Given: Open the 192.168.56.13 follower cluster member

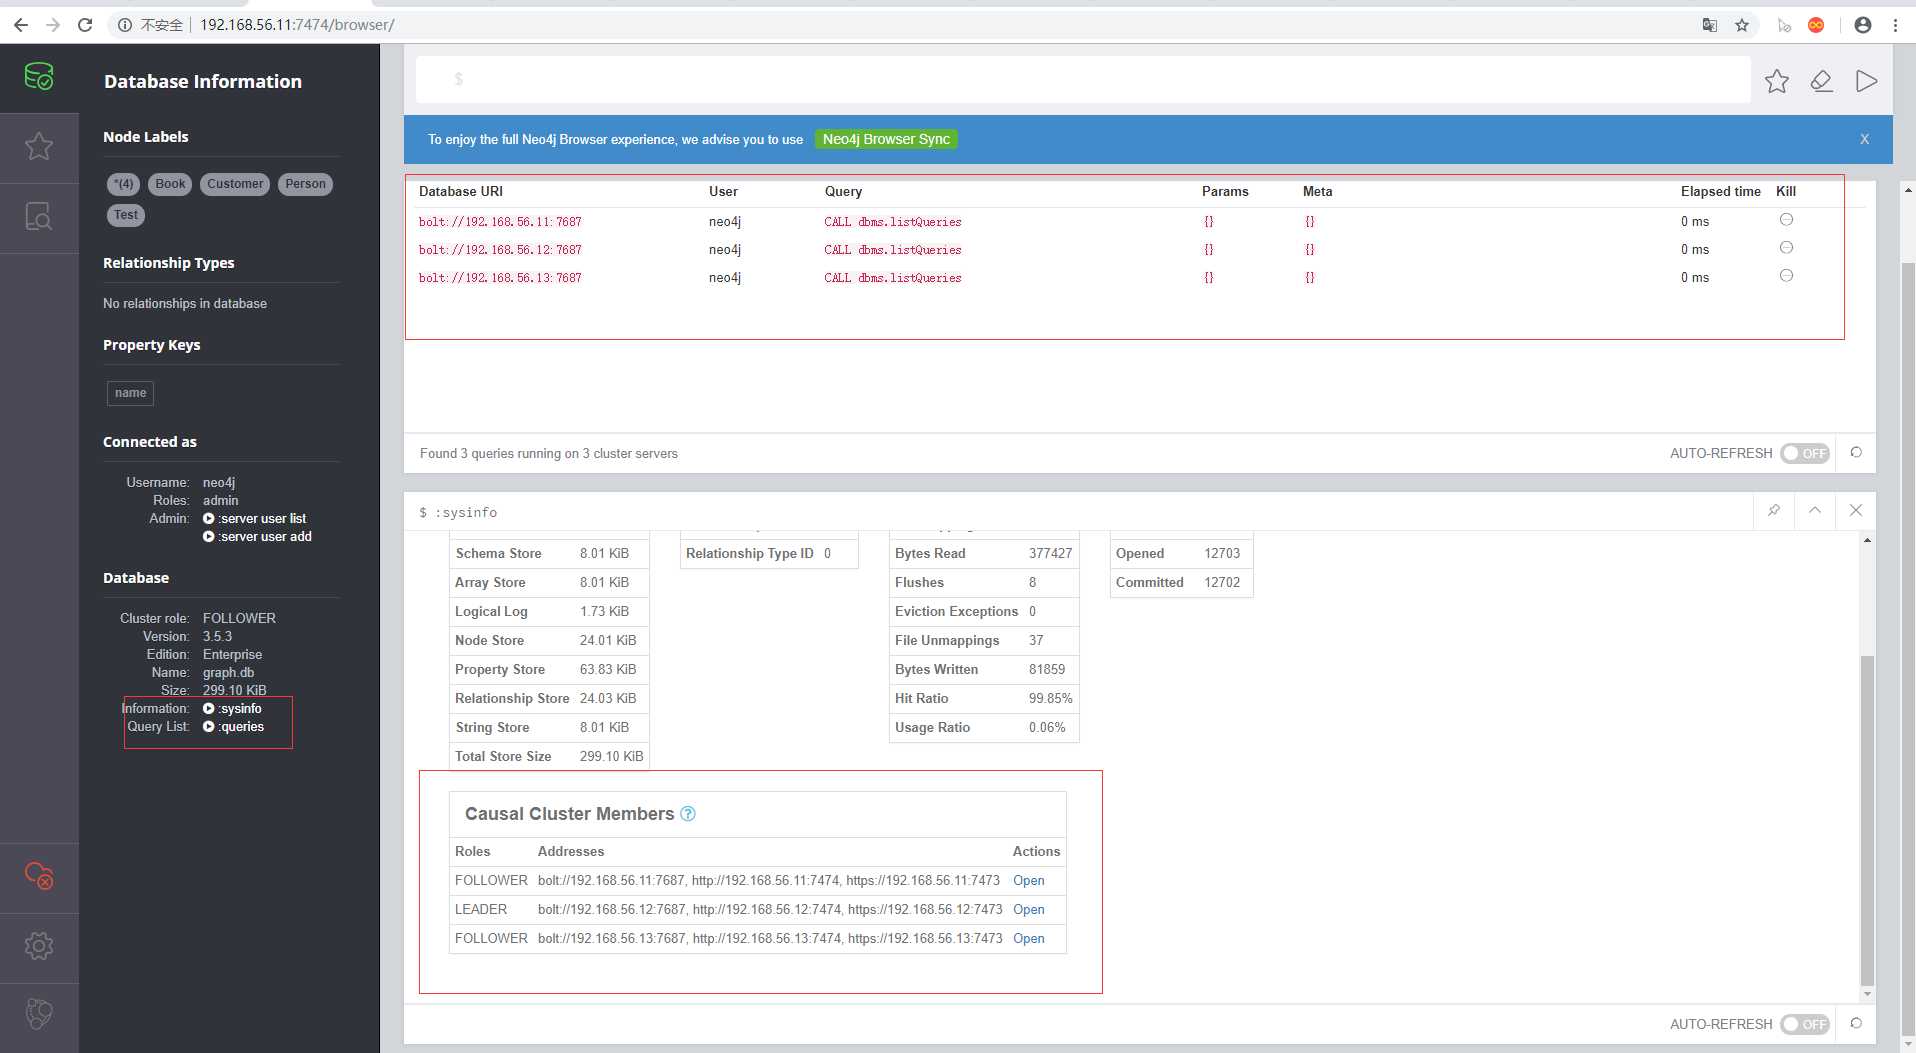Looking at the screenshot, I should point(1028,938).
